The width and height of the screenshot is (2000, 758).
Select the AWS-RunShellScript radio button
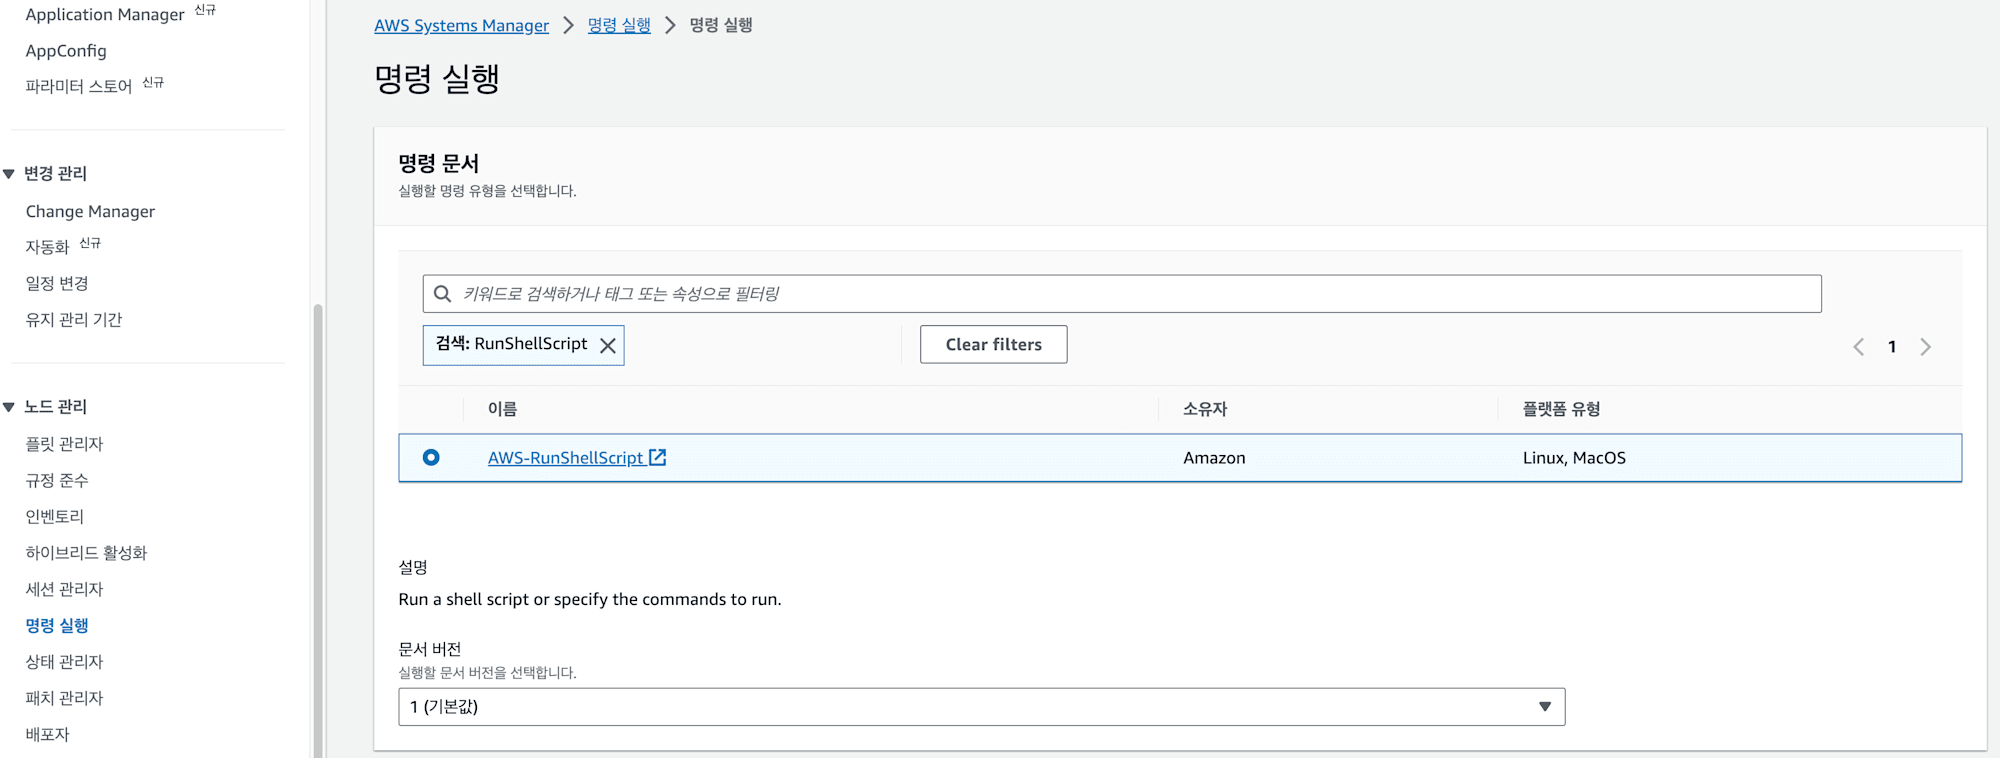tap(431, 457)
